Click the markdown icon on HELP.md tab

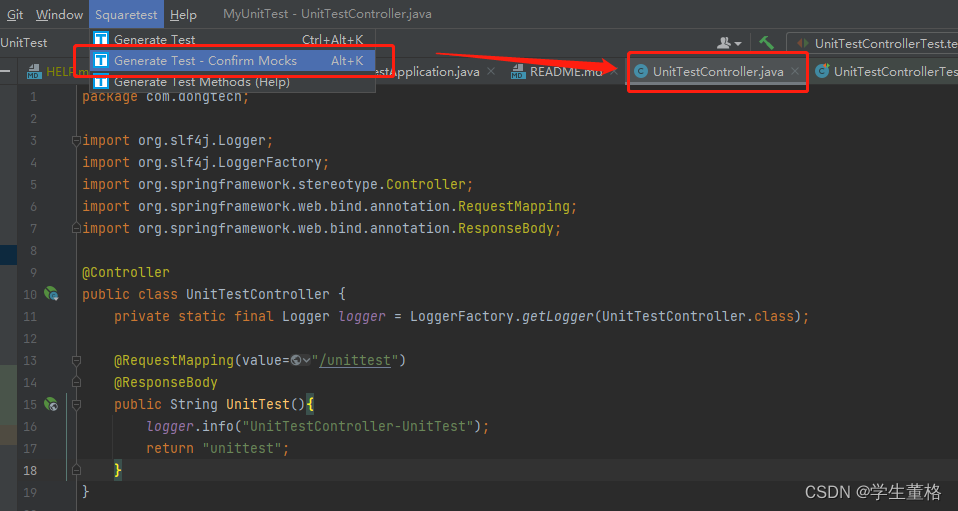[x=34, y=72]
